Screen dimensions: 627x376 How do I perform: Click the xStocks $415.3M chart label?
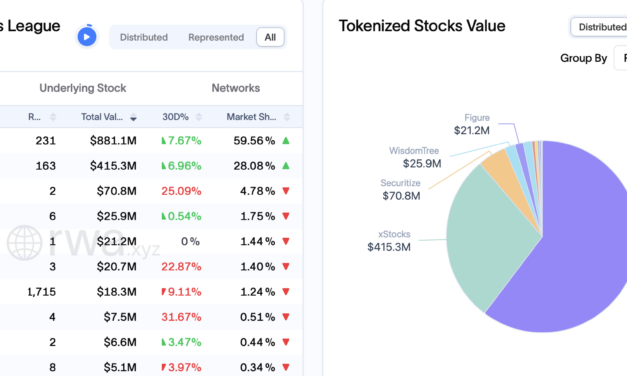tap(389, 241)
